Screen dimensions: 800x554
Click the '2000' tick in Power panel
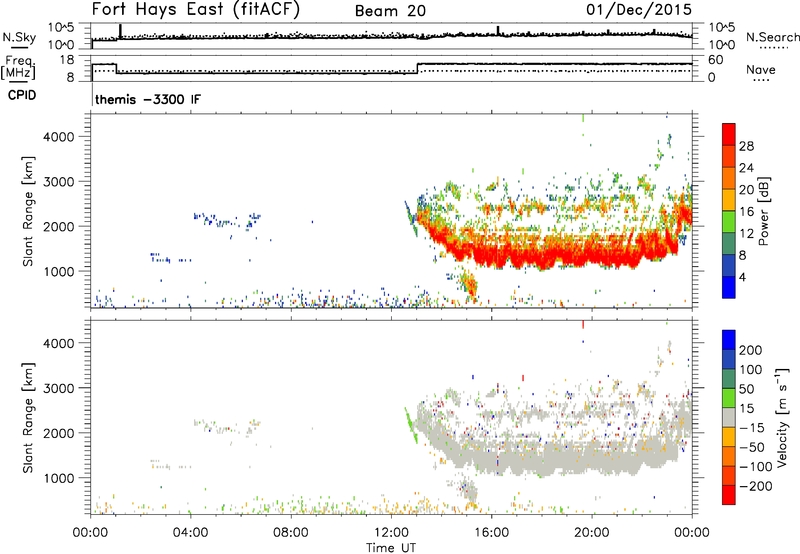click(x=58, y=226)
